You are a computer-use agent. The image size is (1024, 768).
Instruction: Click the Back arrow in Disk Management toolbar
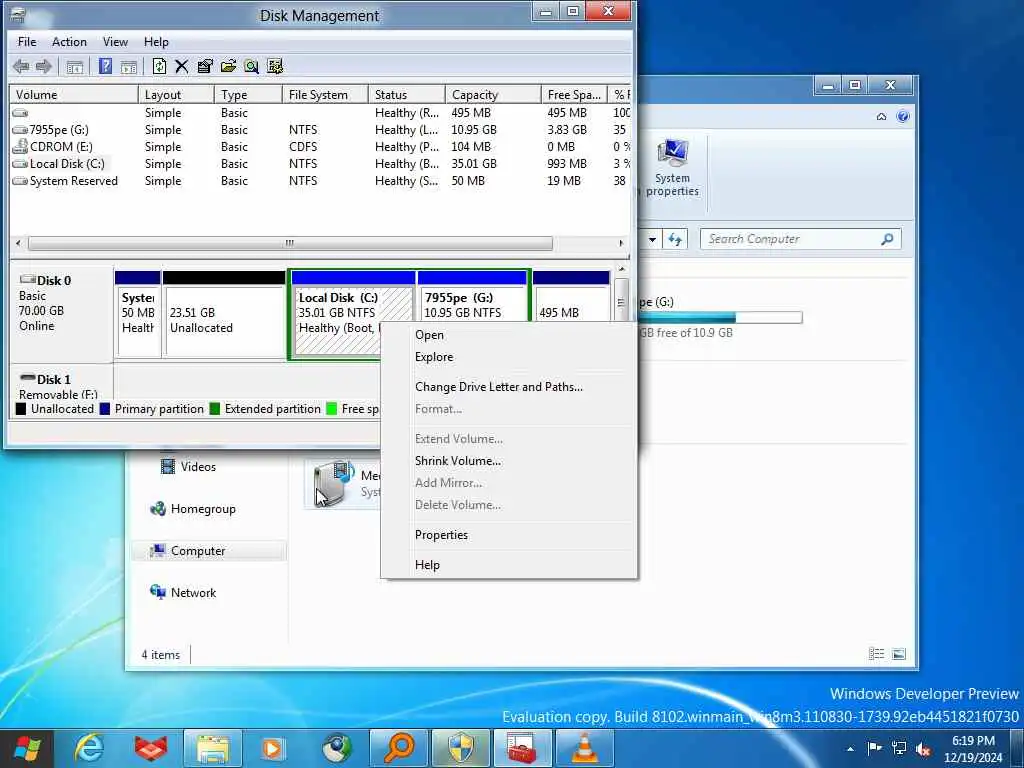(21, 66)
